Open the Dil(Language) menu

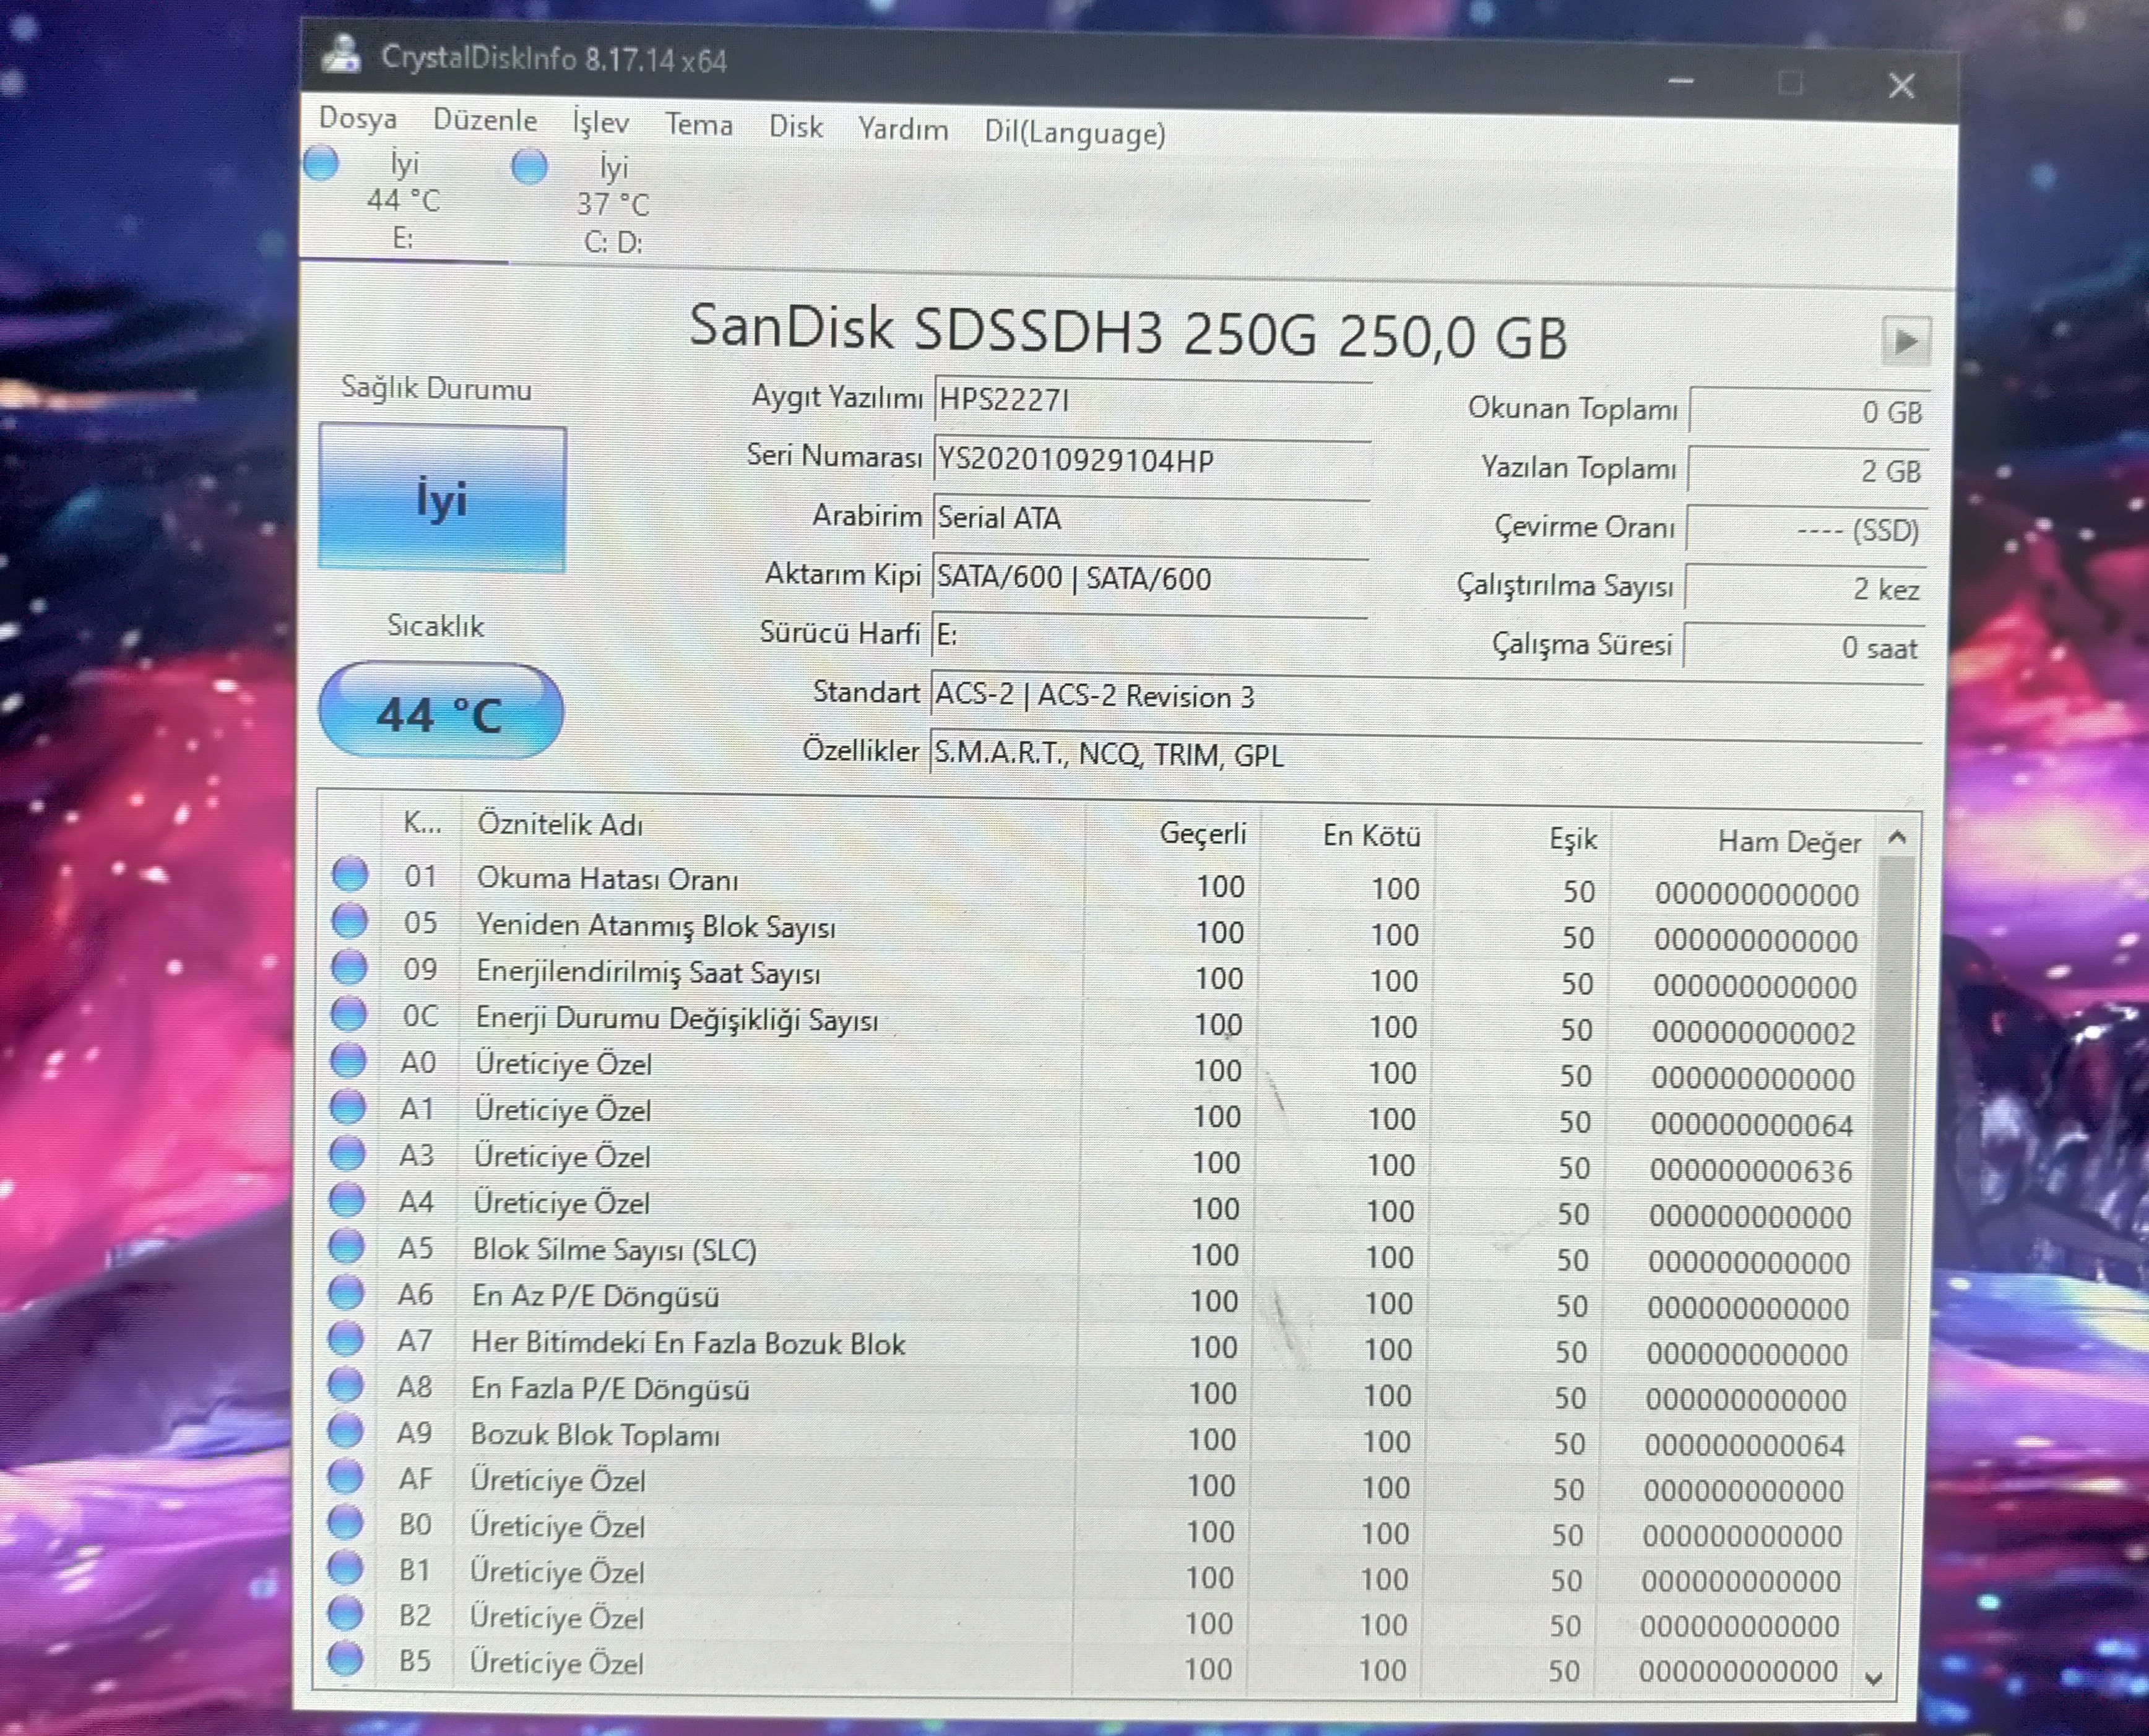[1074, 133]
